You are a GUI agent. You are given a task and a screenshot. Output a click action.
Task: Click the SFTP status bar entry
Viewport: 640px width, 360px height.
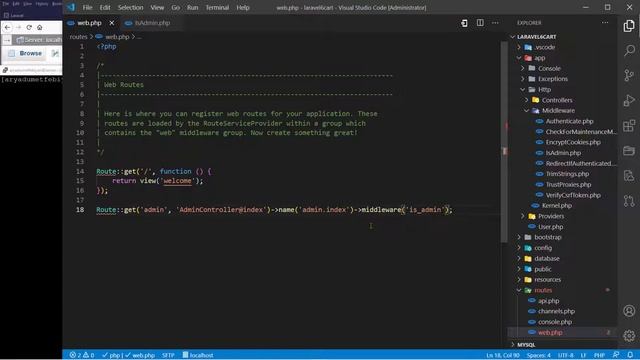click(x=168, y=355)
